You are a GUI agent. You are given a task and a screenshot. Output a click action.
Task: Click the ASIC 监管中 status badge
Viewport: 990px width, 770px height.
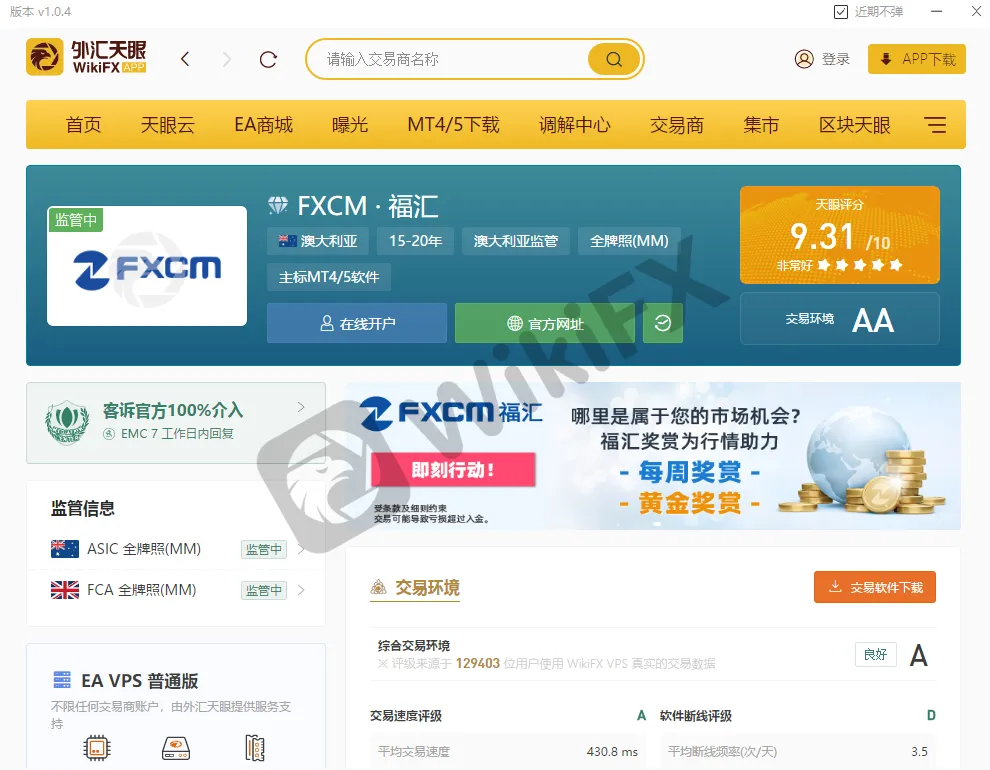pyautogui.click(x=264, y=549)
